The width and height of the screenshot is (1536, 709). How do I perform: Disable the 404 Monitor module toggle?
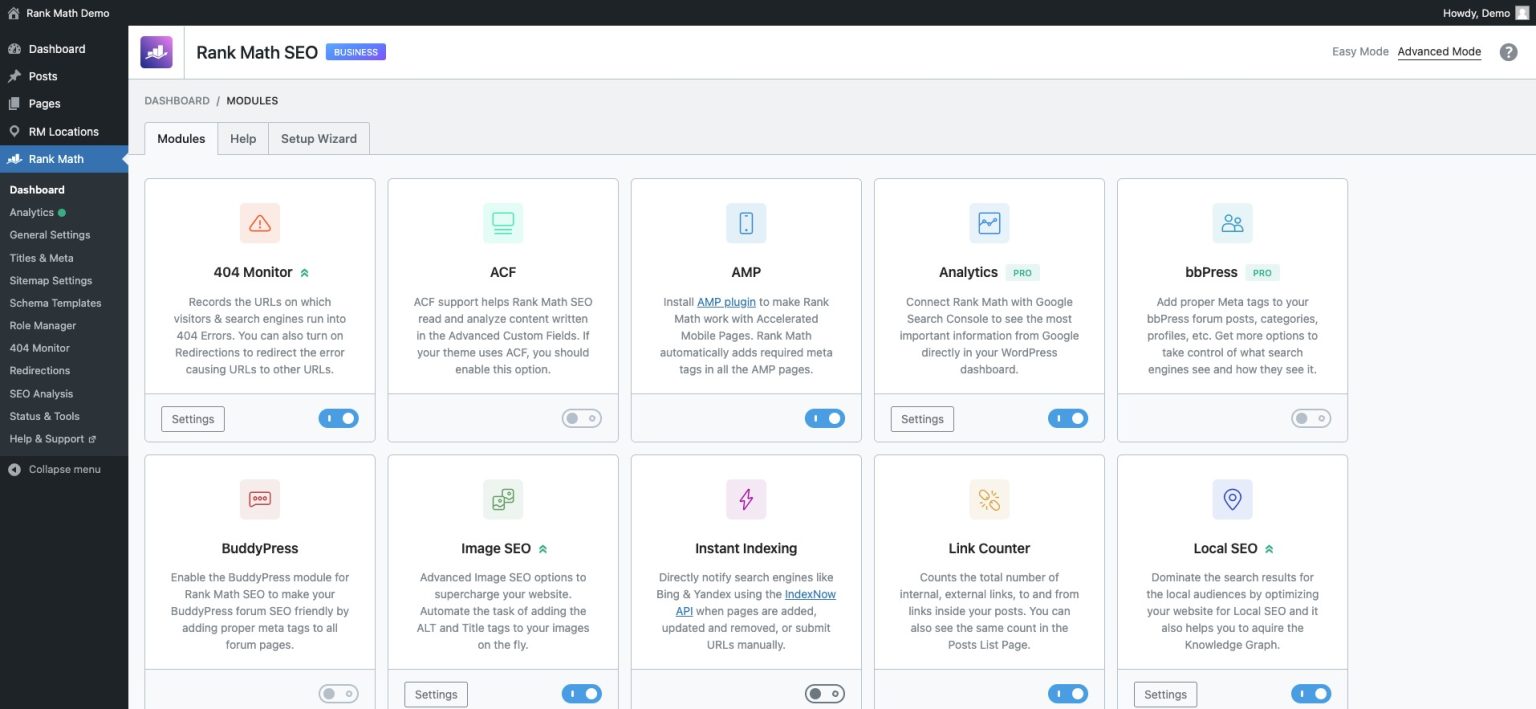pyautogui.click(x=338, y=418)
